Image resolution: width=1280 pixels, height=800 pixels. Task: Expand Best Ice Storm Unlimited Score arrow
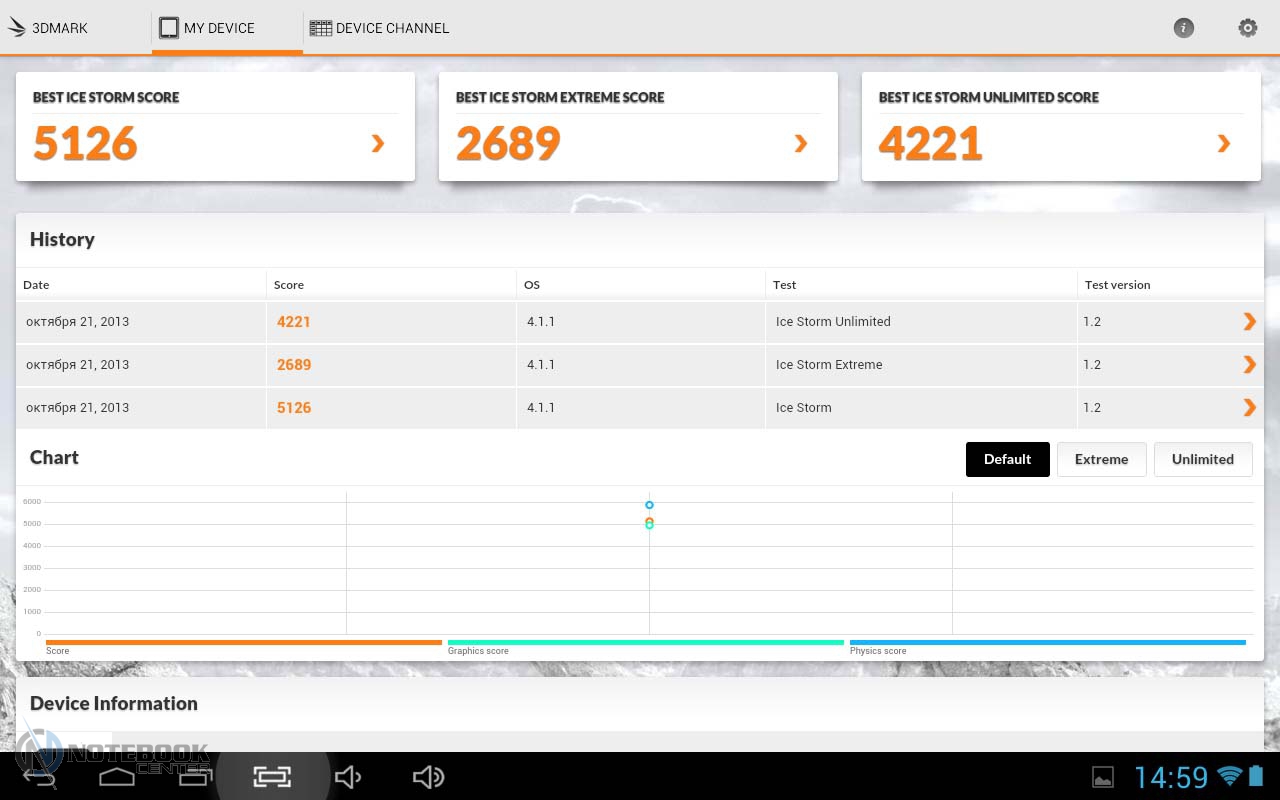[x=1224, y=144]
